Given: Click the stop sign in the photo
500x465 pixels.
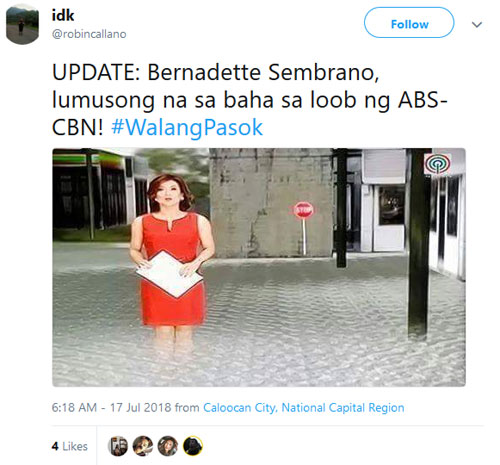Looking at the screenshot, I should [x=304, y=210].
